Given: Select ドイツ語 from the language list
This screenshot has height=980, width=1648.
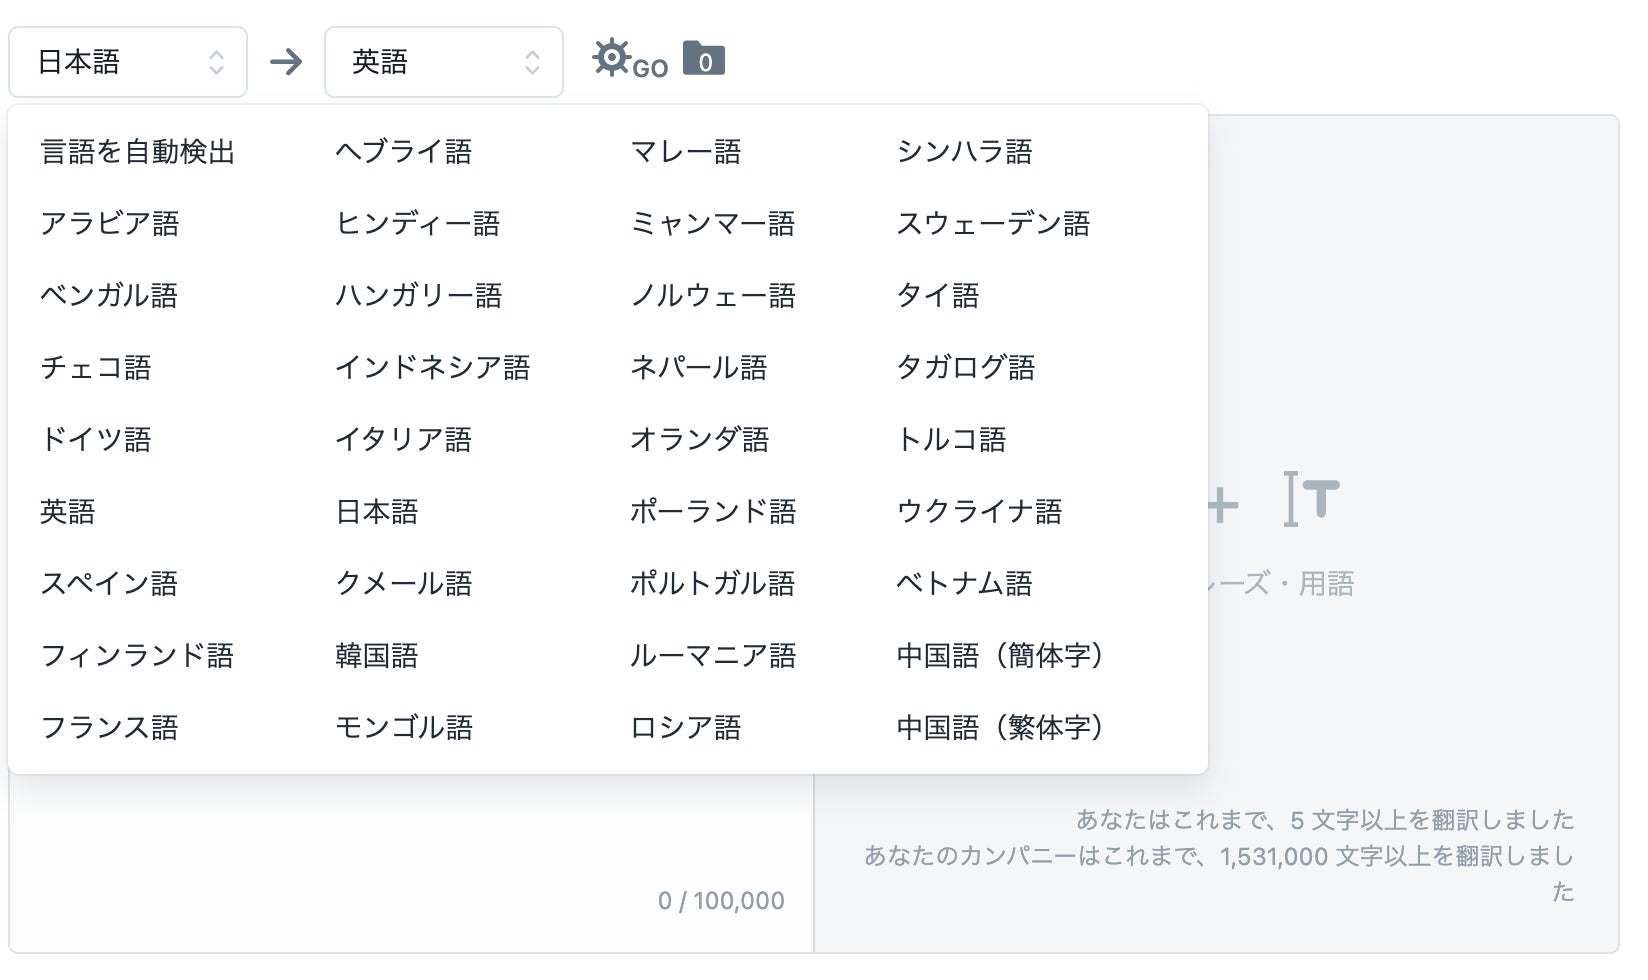Looking at the screenshot, I should (96, 440).
